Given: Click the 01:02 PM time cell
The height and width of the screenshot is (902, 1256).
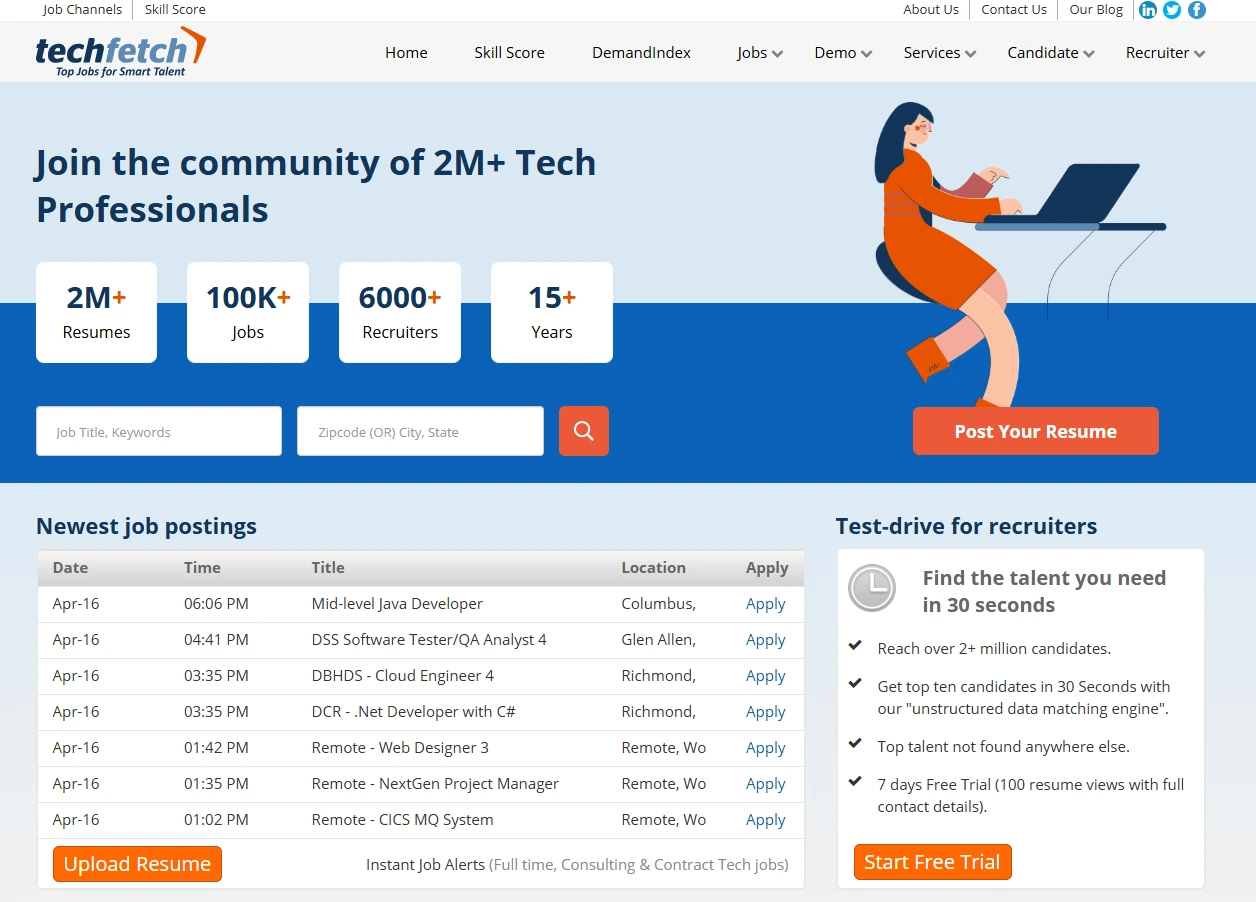Looking at the screenshot, I should 216,820.
